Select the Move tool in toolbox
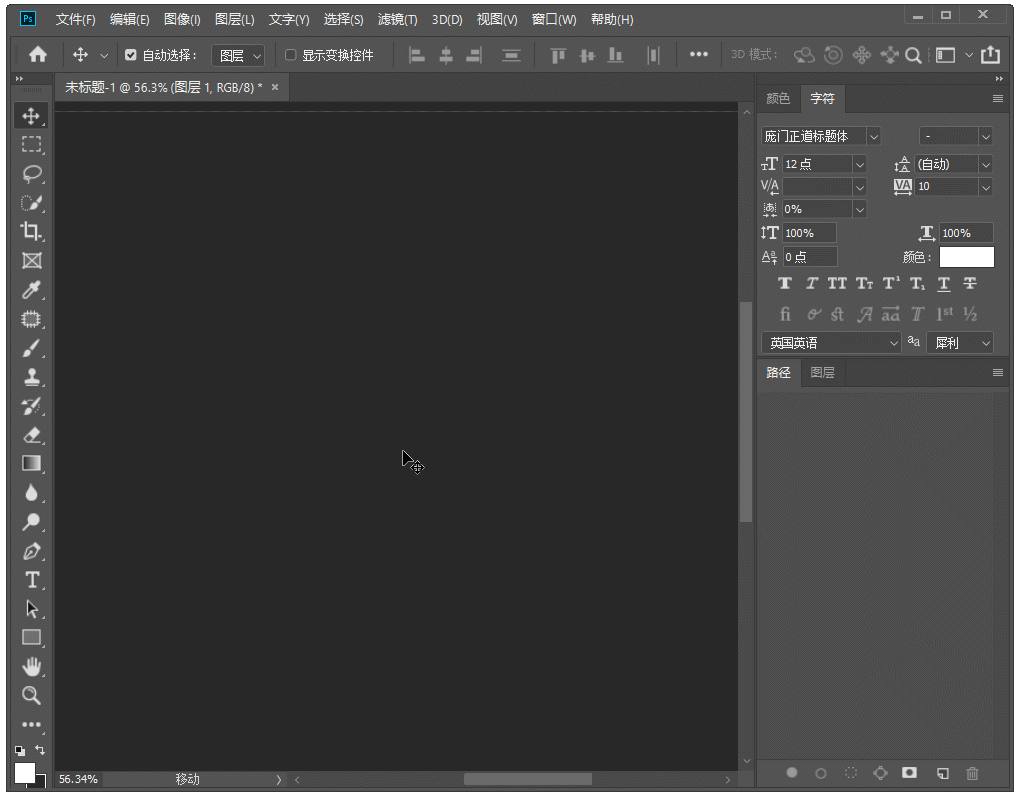1020x803 pixels. (x=31, y=116)
